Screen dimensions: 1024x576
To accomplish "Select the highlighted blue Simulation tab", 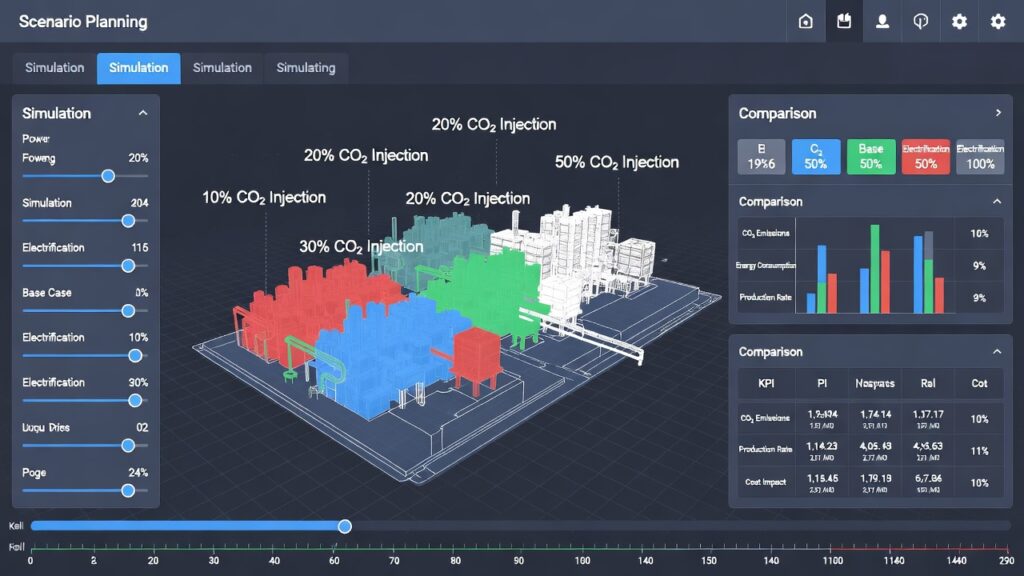I will pos(139,68).
